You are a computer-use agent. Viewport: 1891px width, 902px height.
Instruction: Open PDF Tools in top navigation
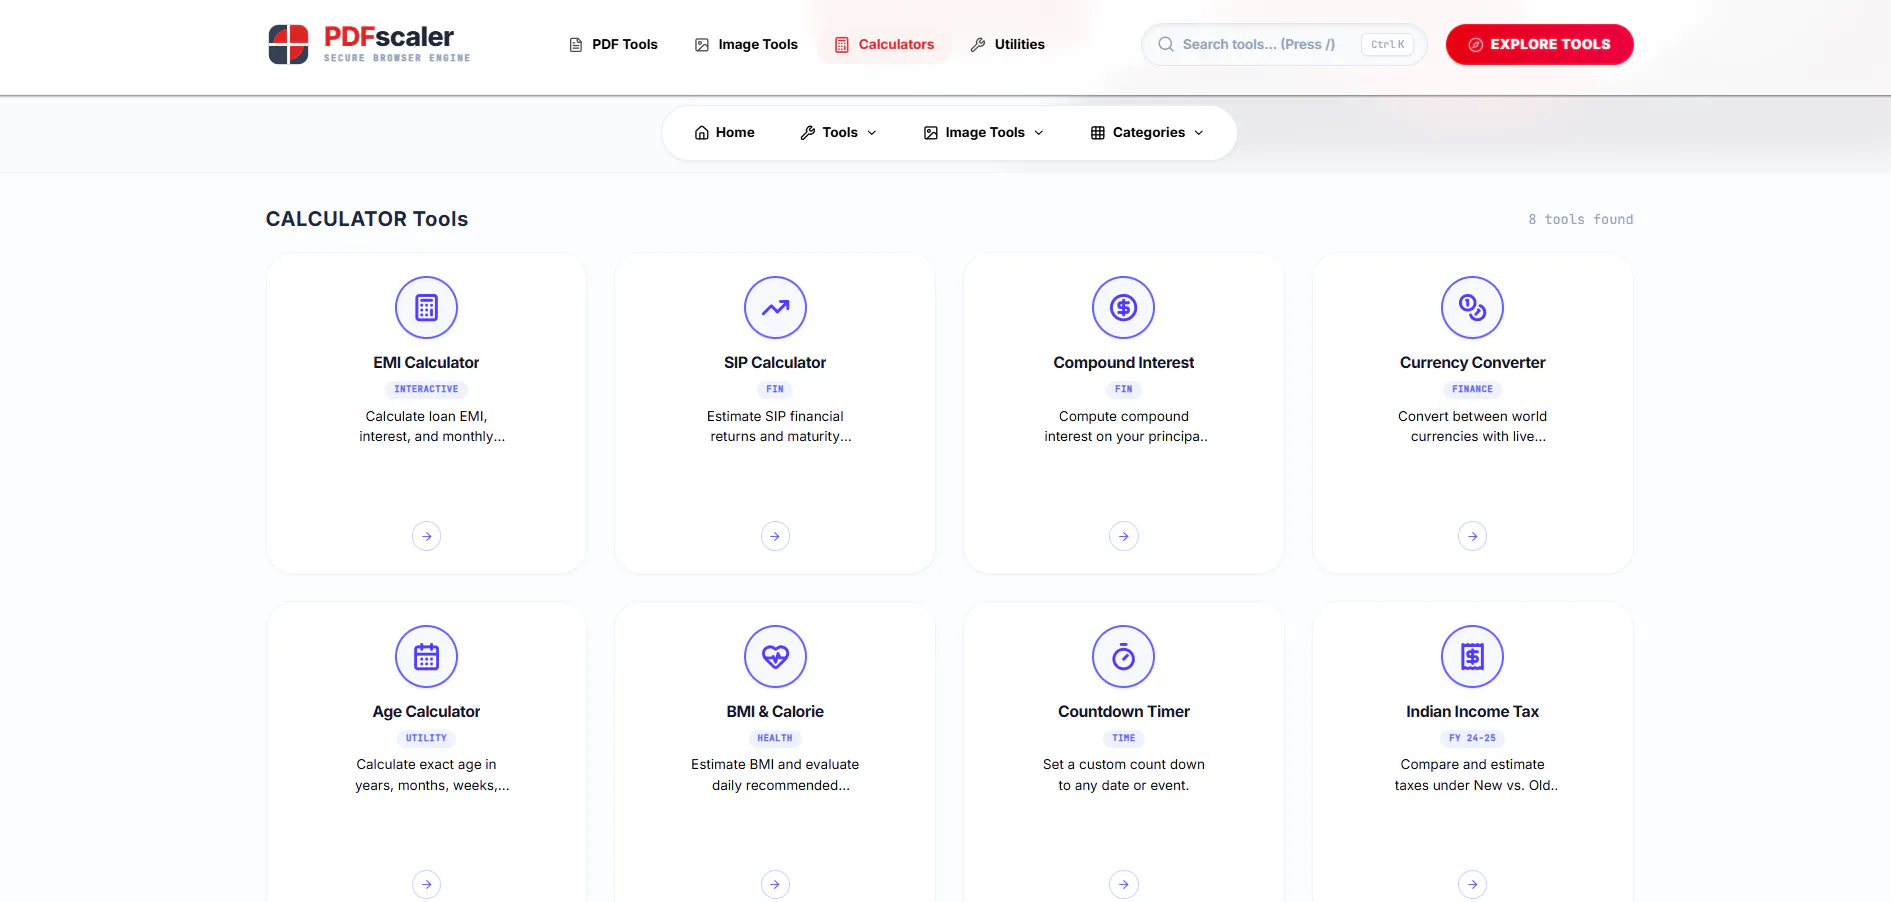coord(613,44)
